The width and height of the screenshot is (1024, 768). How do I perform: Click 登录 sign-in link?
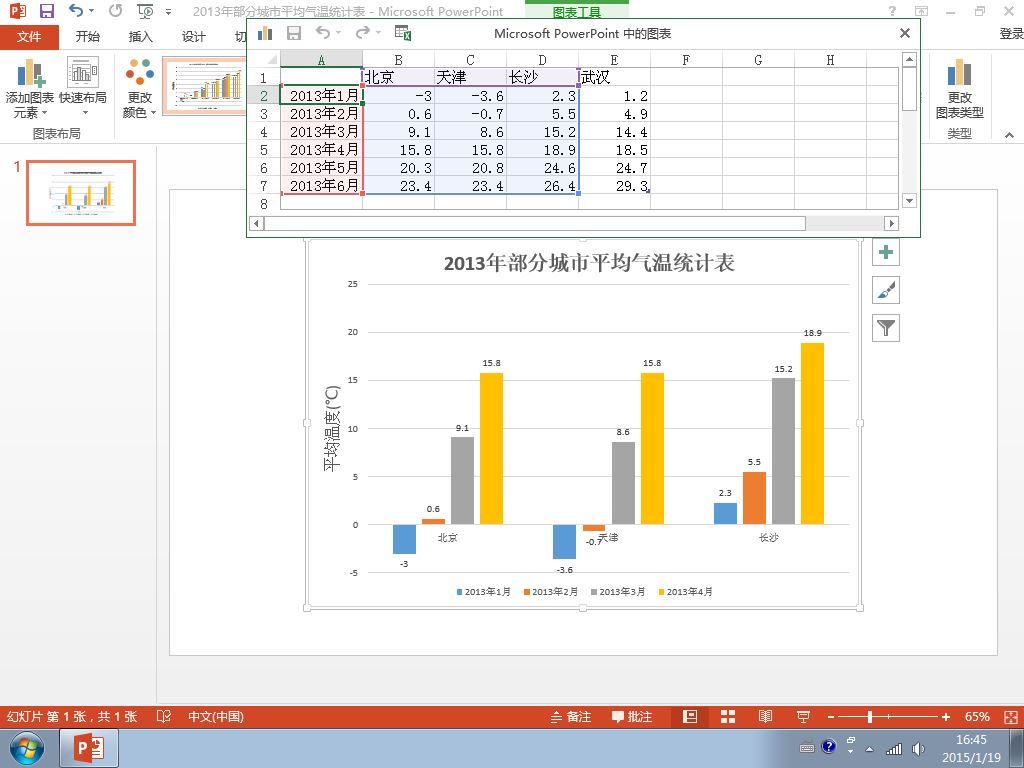1011,34
